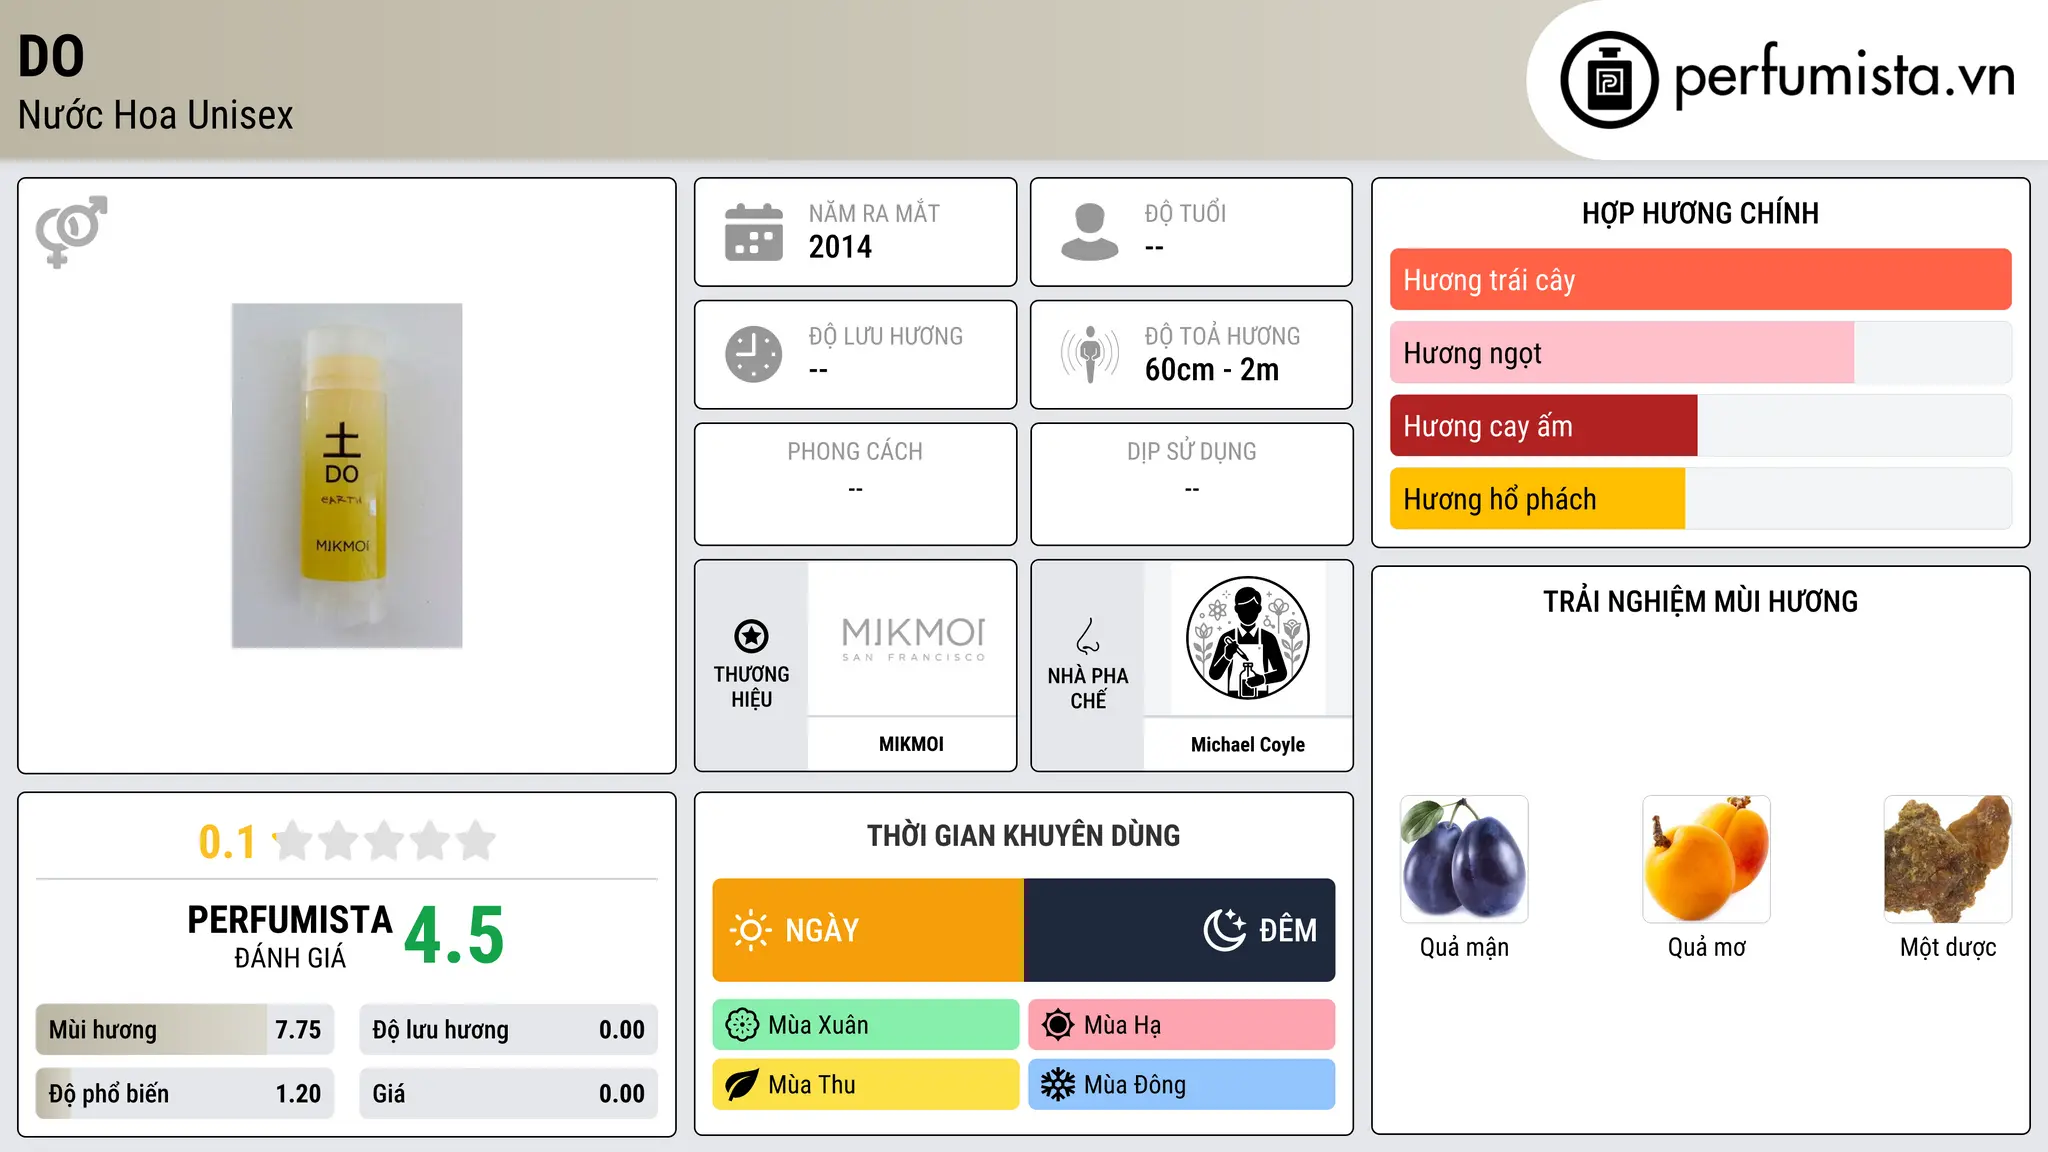
Task: Click the Phong cách card
Action: tap(856, 484)
